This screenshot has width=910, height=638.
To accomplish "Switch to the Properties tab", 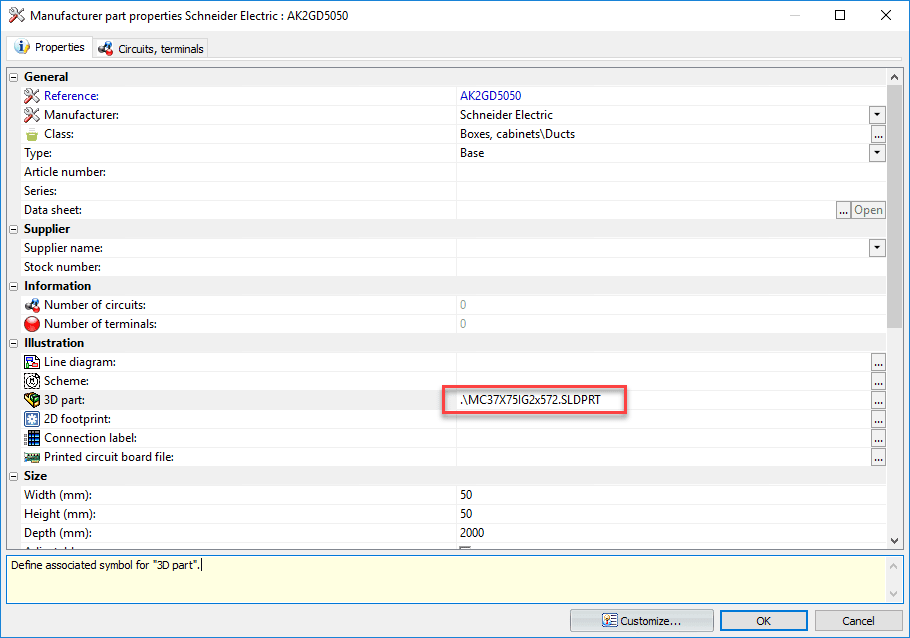I will (x=49, y=47).
